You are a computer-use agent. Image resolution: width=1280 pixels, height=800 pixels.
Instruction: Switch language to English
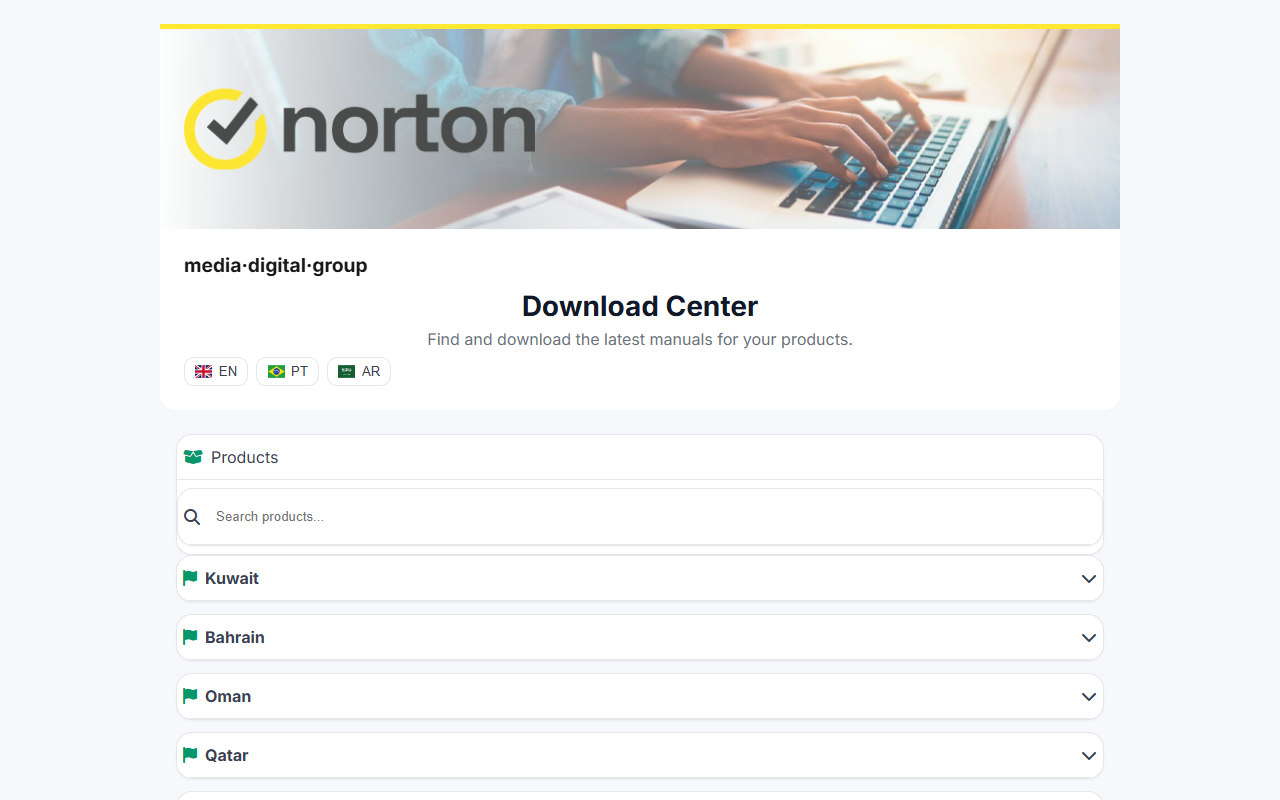(216, 370)
